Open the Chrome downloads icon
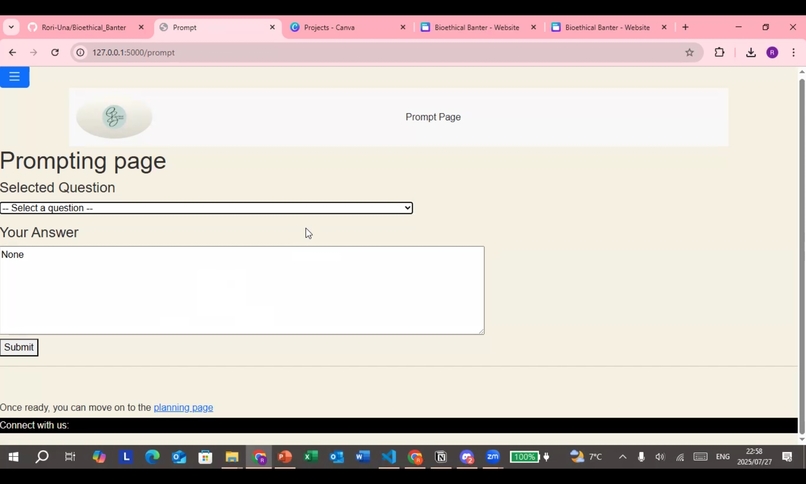Viewport: 806px width, 484px height. click(x=750, y=52)
